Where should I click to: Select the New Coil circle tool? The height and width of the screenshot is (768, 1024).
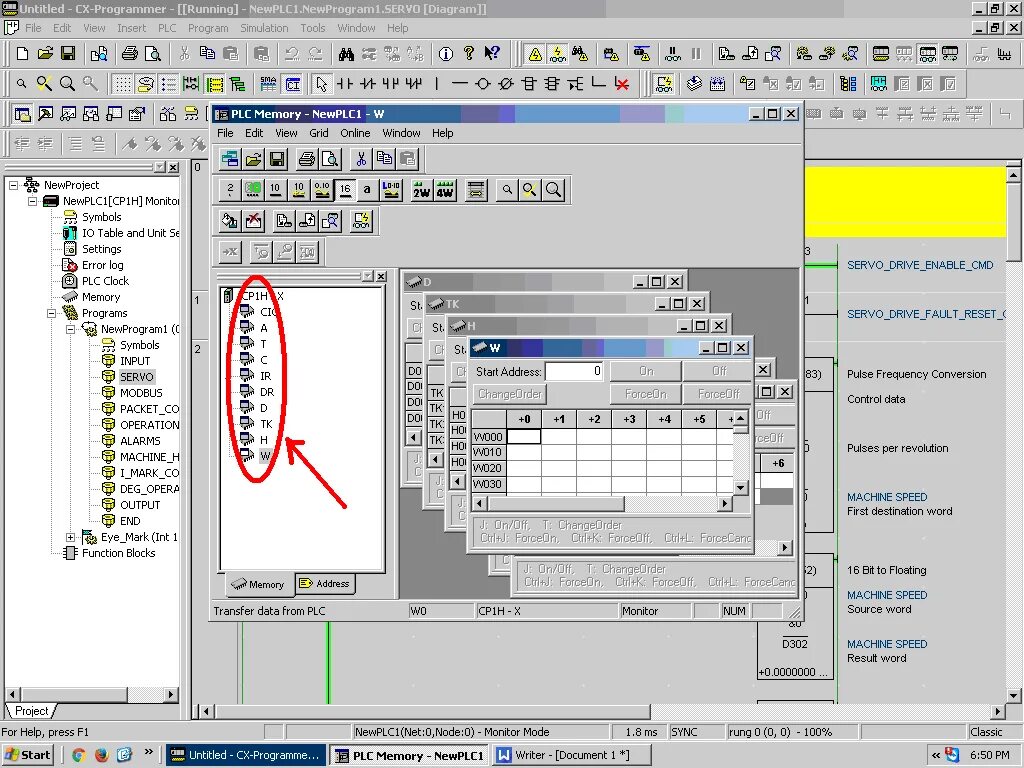tap(483, 84)
